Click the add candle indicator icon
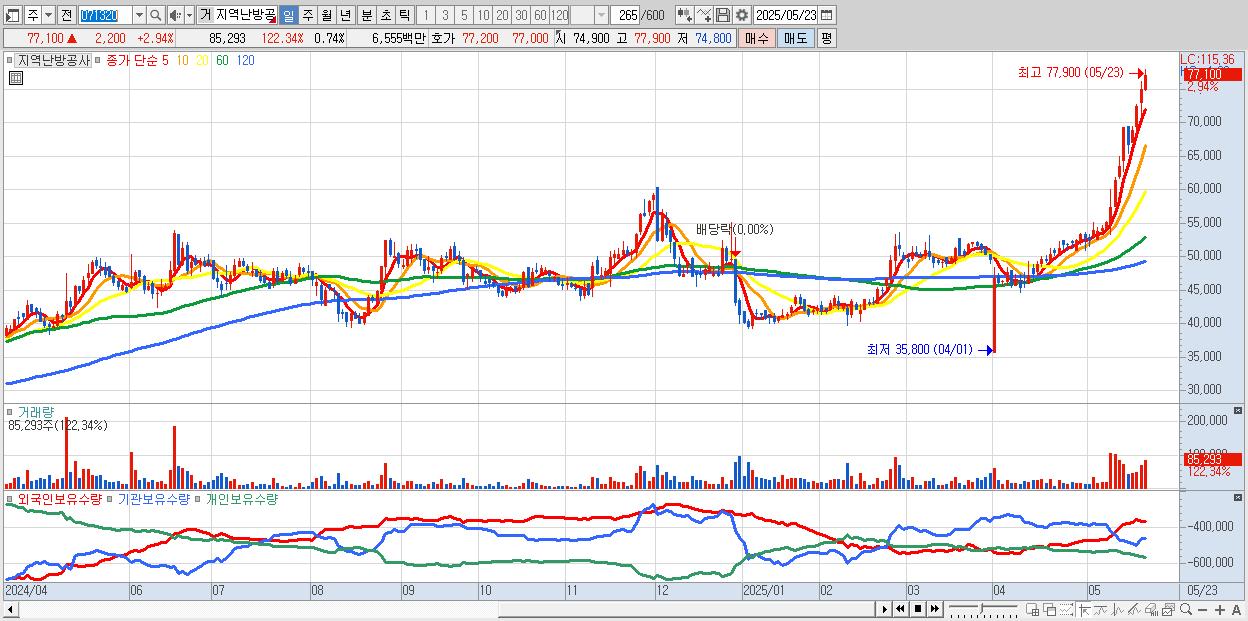Viewport: 1248px width, 621px height. [685, 15]
